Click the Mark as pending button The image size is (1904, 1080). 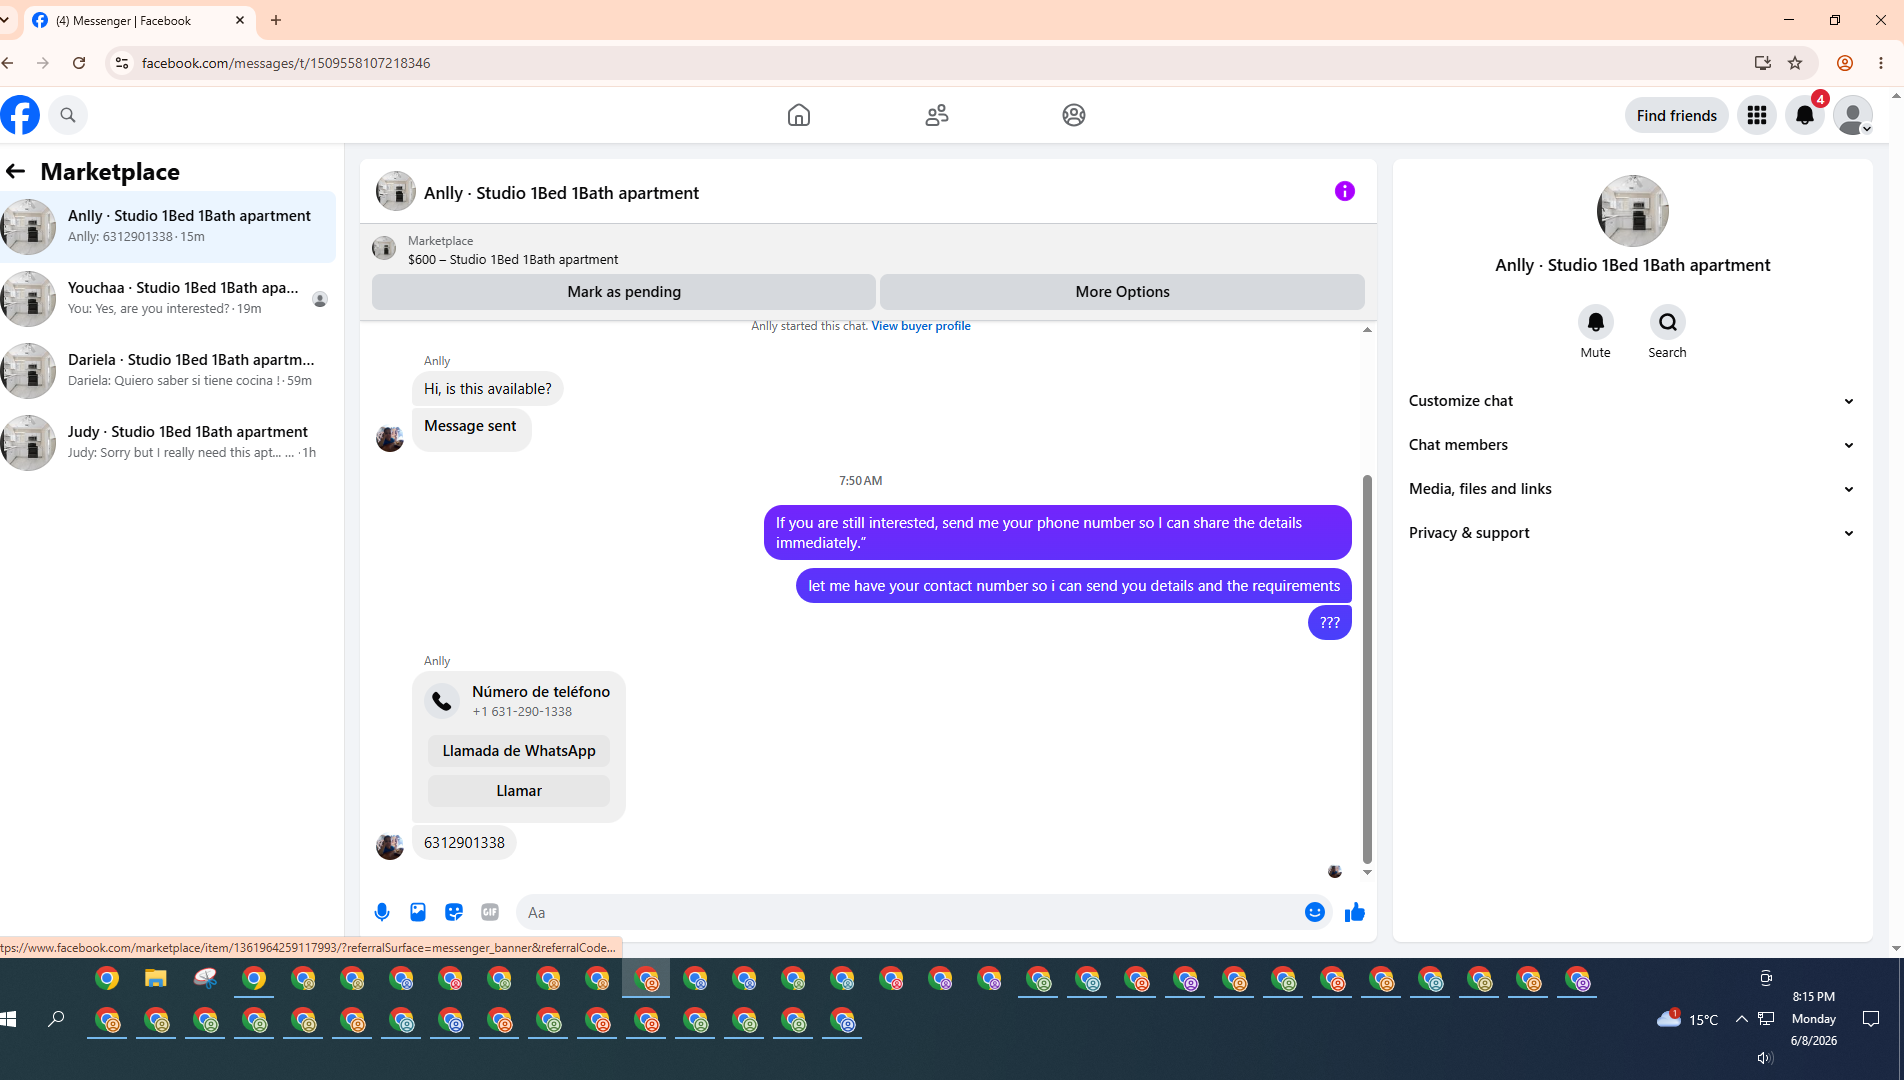[624, 292]
